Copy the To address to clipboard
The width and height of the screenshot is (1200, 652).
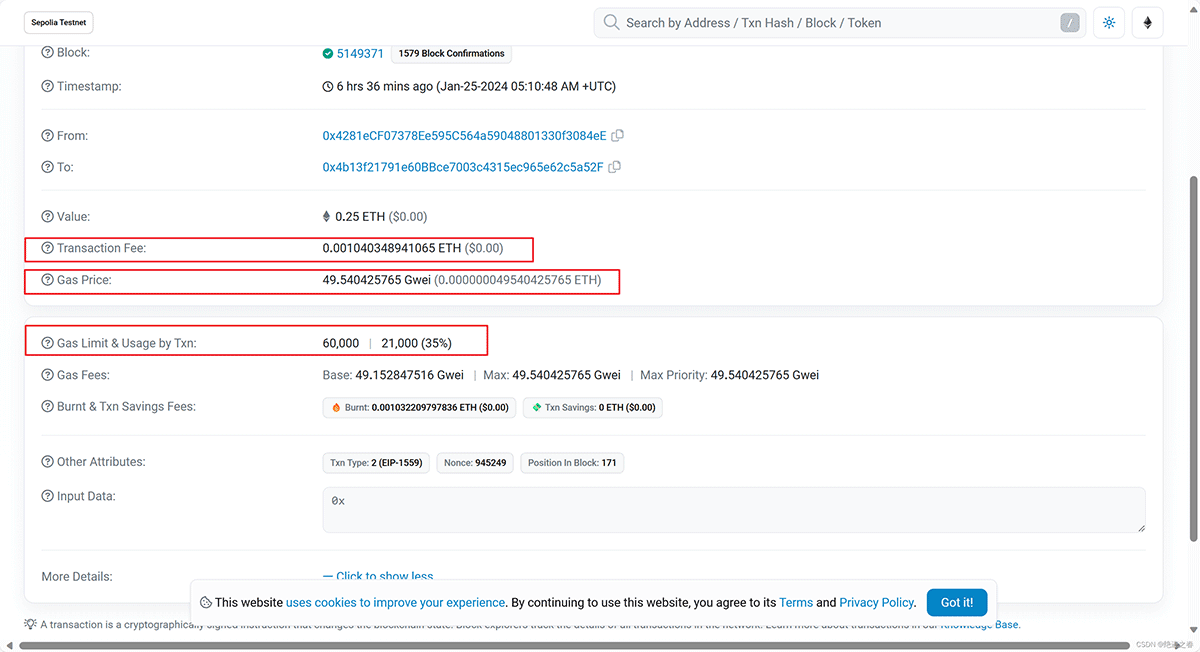coord(615,167)
